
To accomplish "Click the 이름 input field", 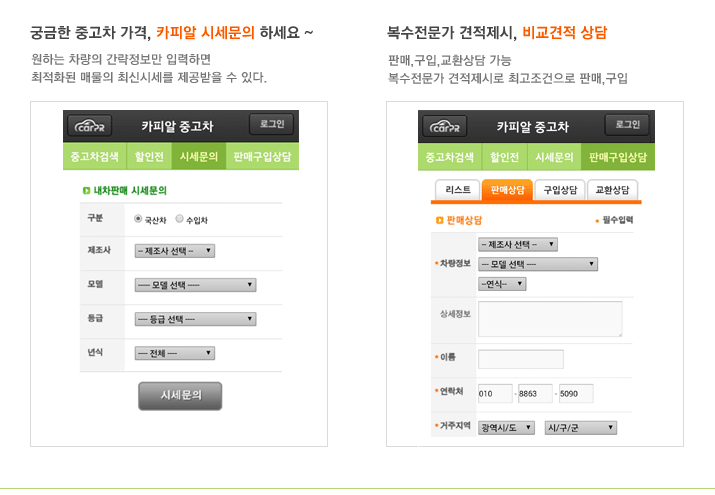I will [520, 359].
